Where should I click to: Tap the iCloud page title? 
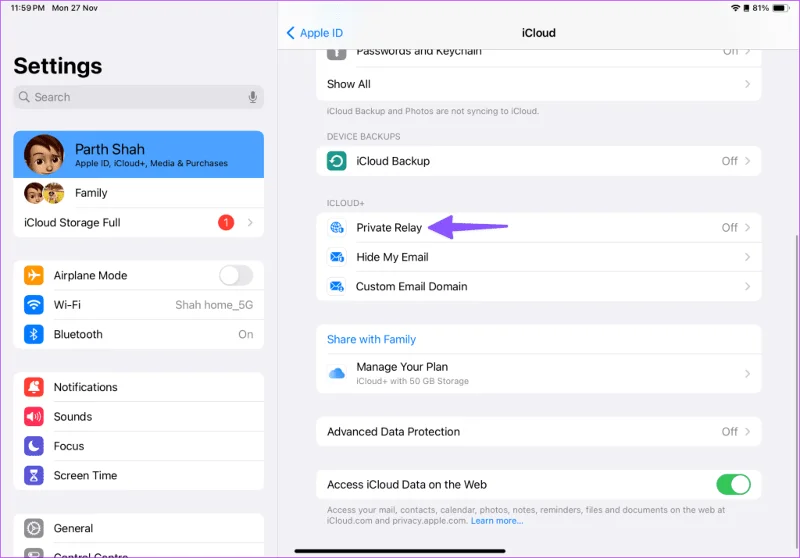[539, 33]
